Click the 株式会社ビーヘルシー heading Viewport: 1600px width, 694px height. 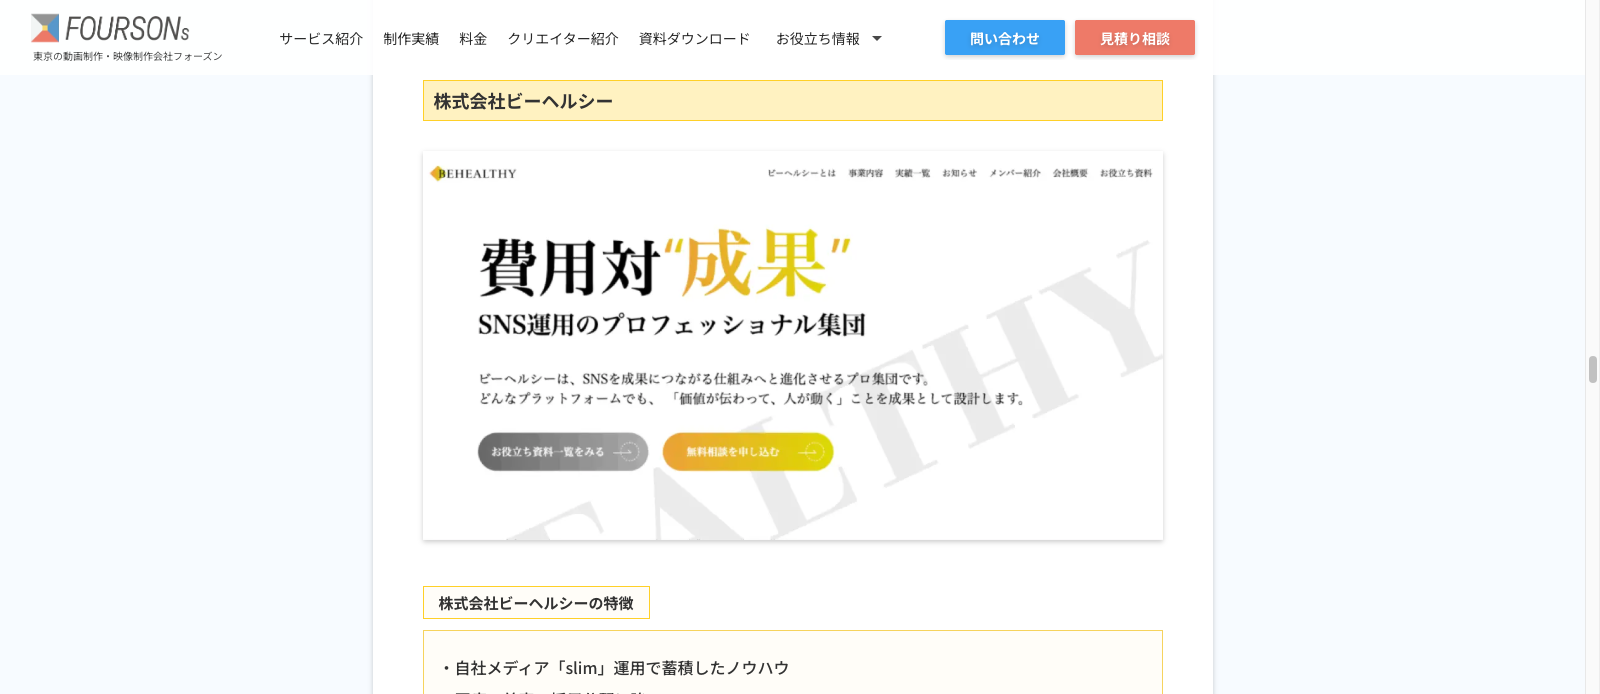pyautogui.click(x=793, y=101)
